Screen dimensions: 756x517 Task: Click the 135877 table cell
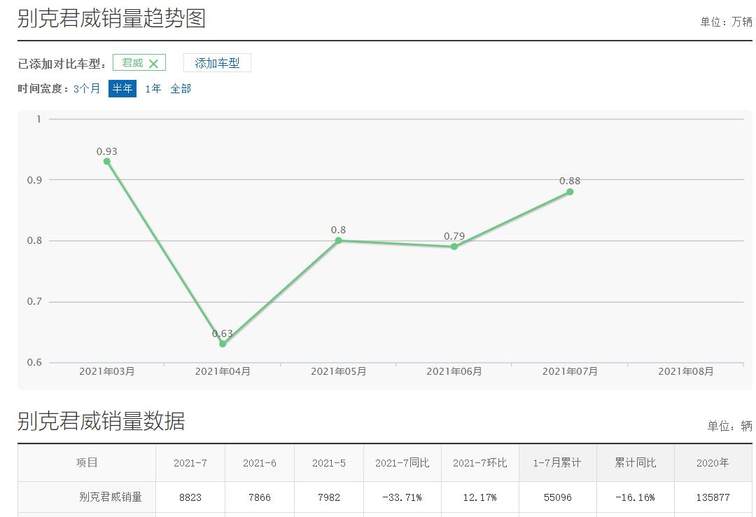pyautogui.click(x=713, y=497)
